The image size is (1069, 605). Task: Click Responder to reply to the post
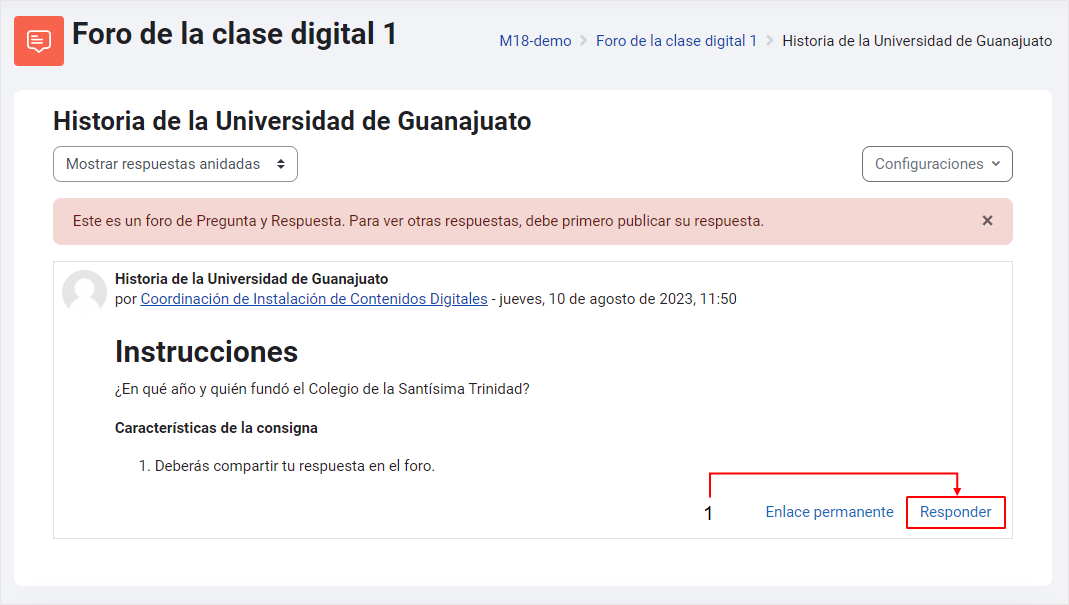pyautogui.click(x=955, y=512)
